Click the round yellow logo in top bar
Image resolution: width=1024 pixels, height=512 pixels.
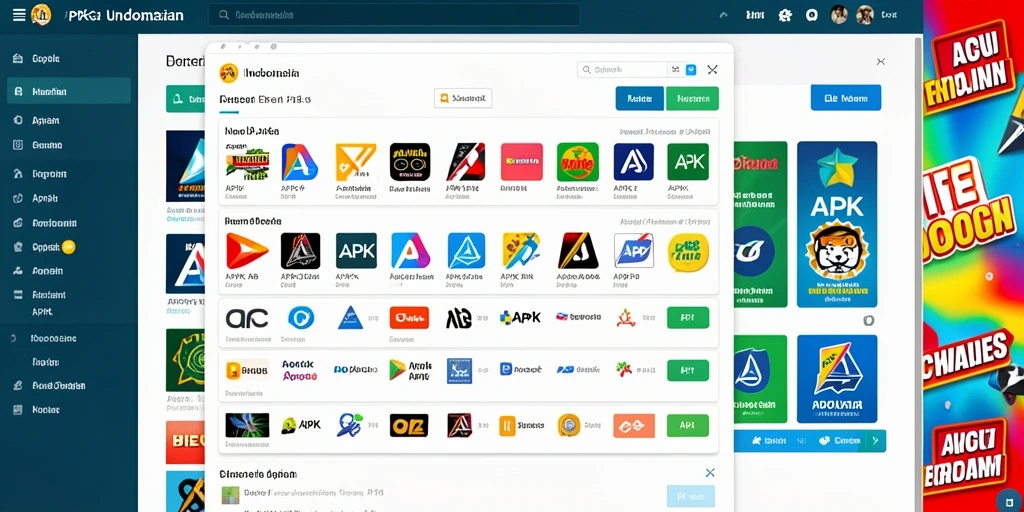pos(41,14)
